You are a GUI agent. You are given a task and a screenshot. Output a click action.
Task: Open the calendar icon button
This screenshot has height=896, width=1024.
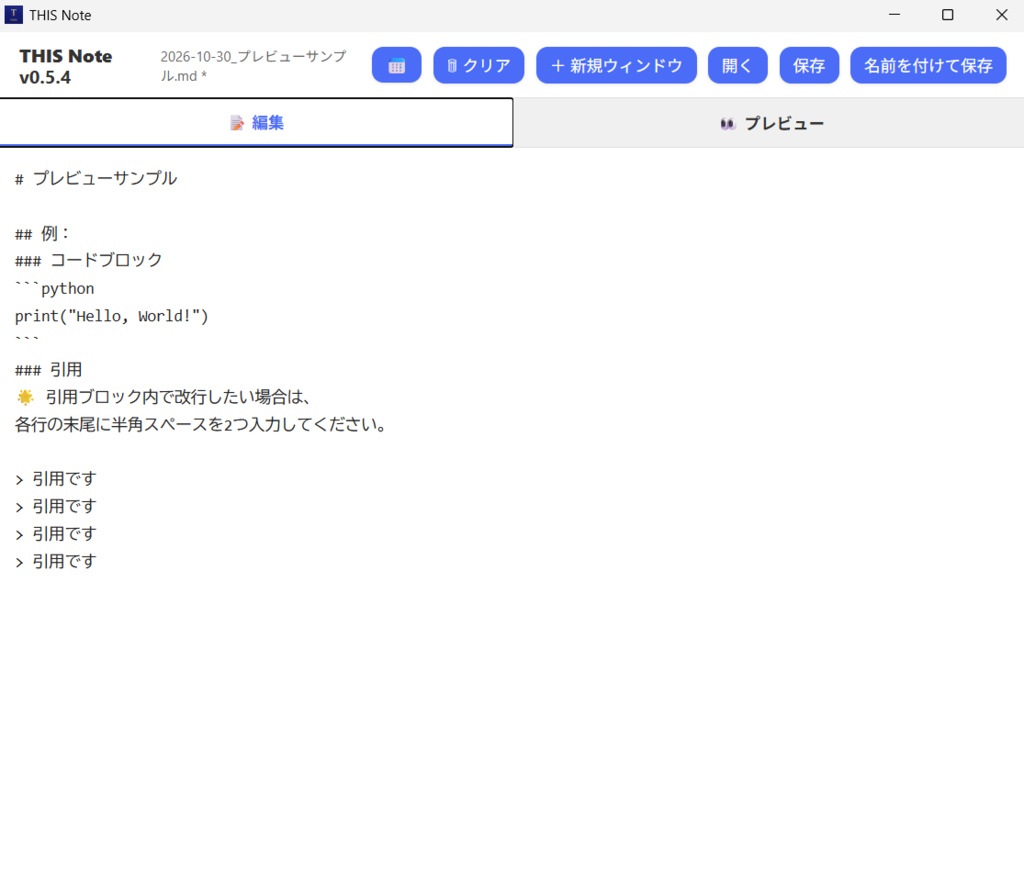(396, 65)
